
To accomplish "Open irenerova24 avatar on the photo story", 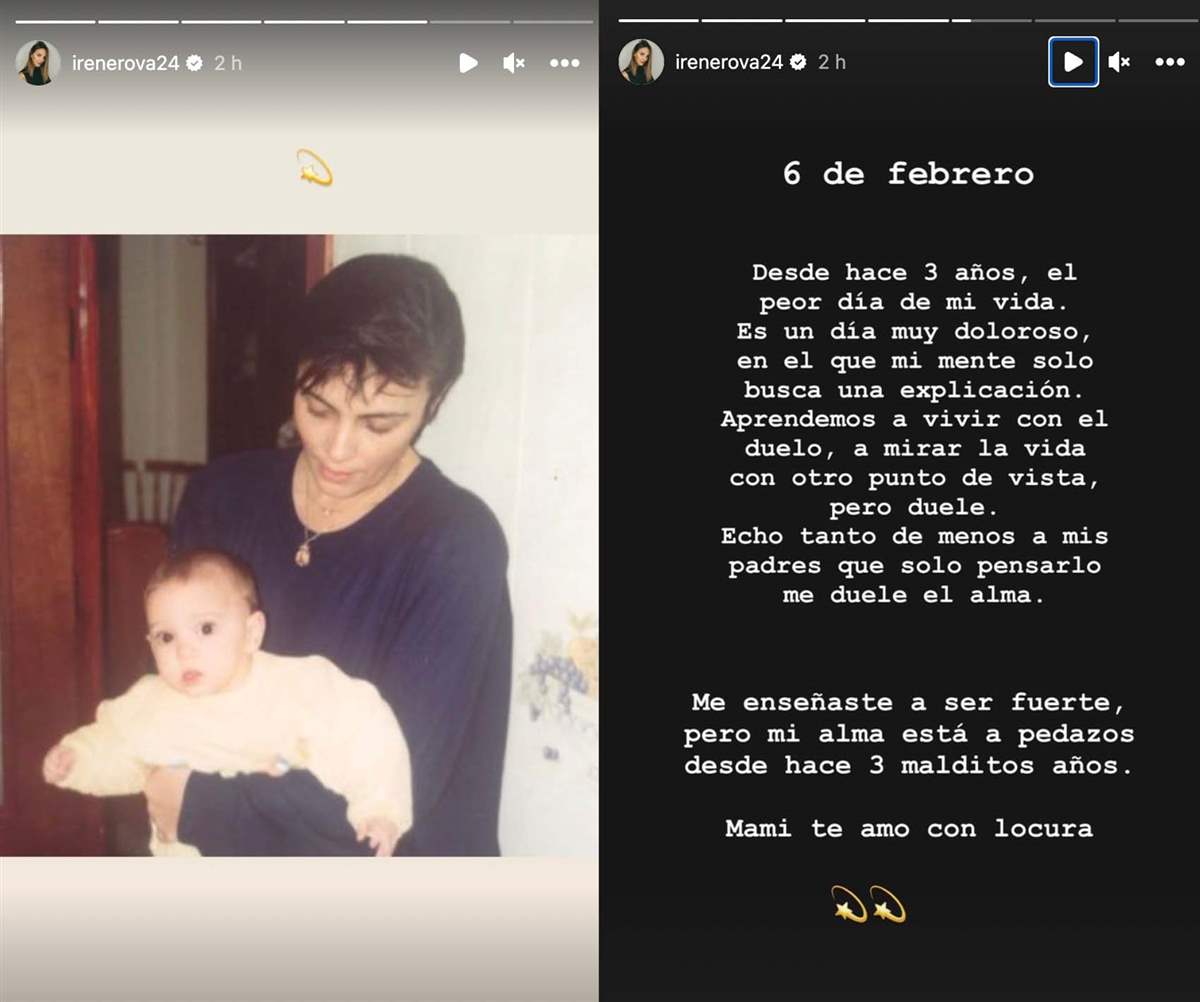I will point(37,63).
